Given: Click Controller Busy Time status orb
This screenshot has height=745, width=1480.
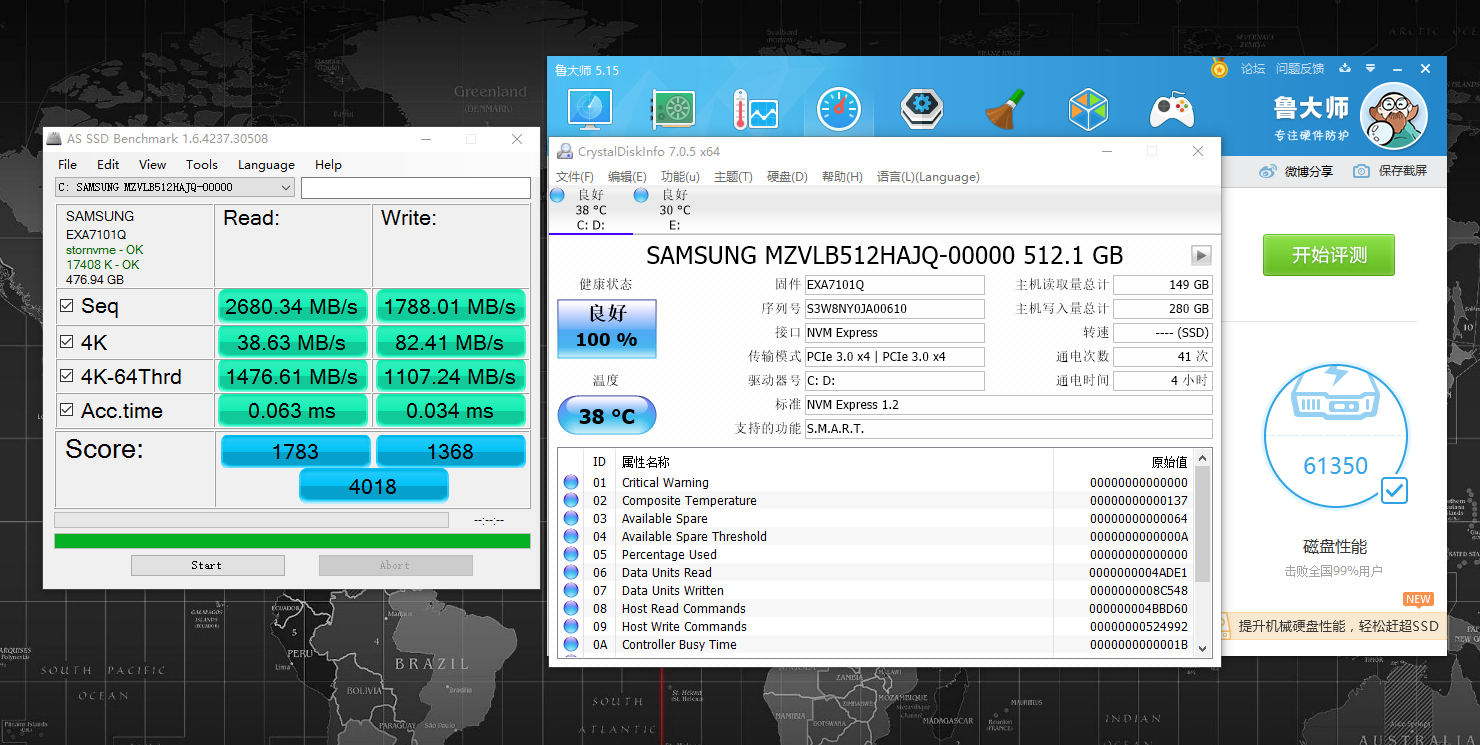Looking at the screenshot, I should point(571,644).
